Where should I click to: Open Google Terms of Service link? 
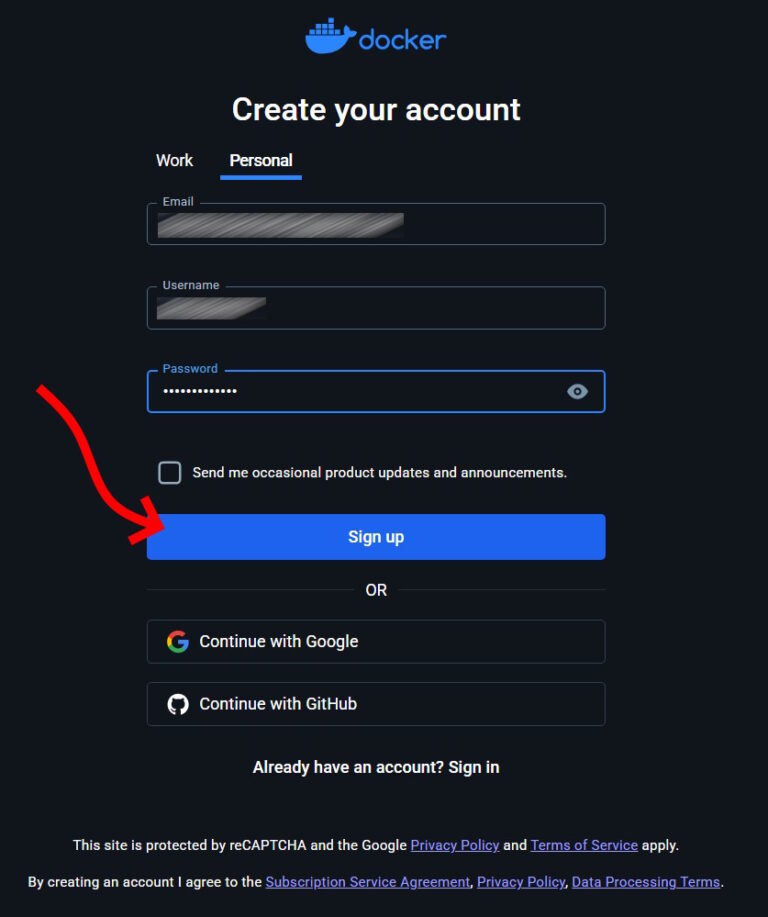pos(584,845)
